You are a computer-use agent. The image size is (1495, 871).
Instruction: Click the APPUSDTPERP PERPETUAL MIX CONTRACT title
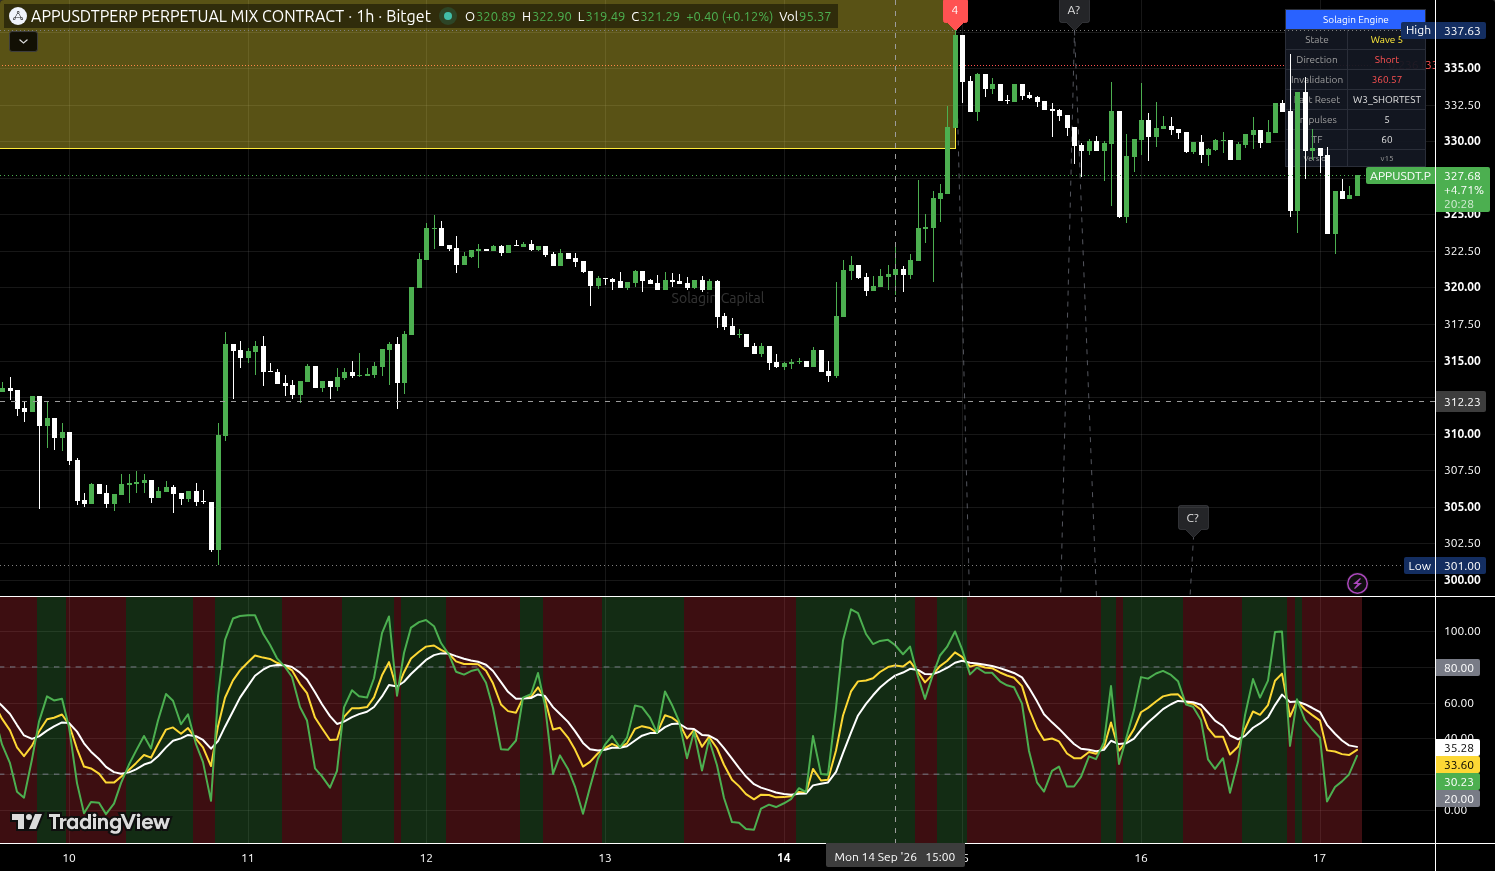pos(188,16)
